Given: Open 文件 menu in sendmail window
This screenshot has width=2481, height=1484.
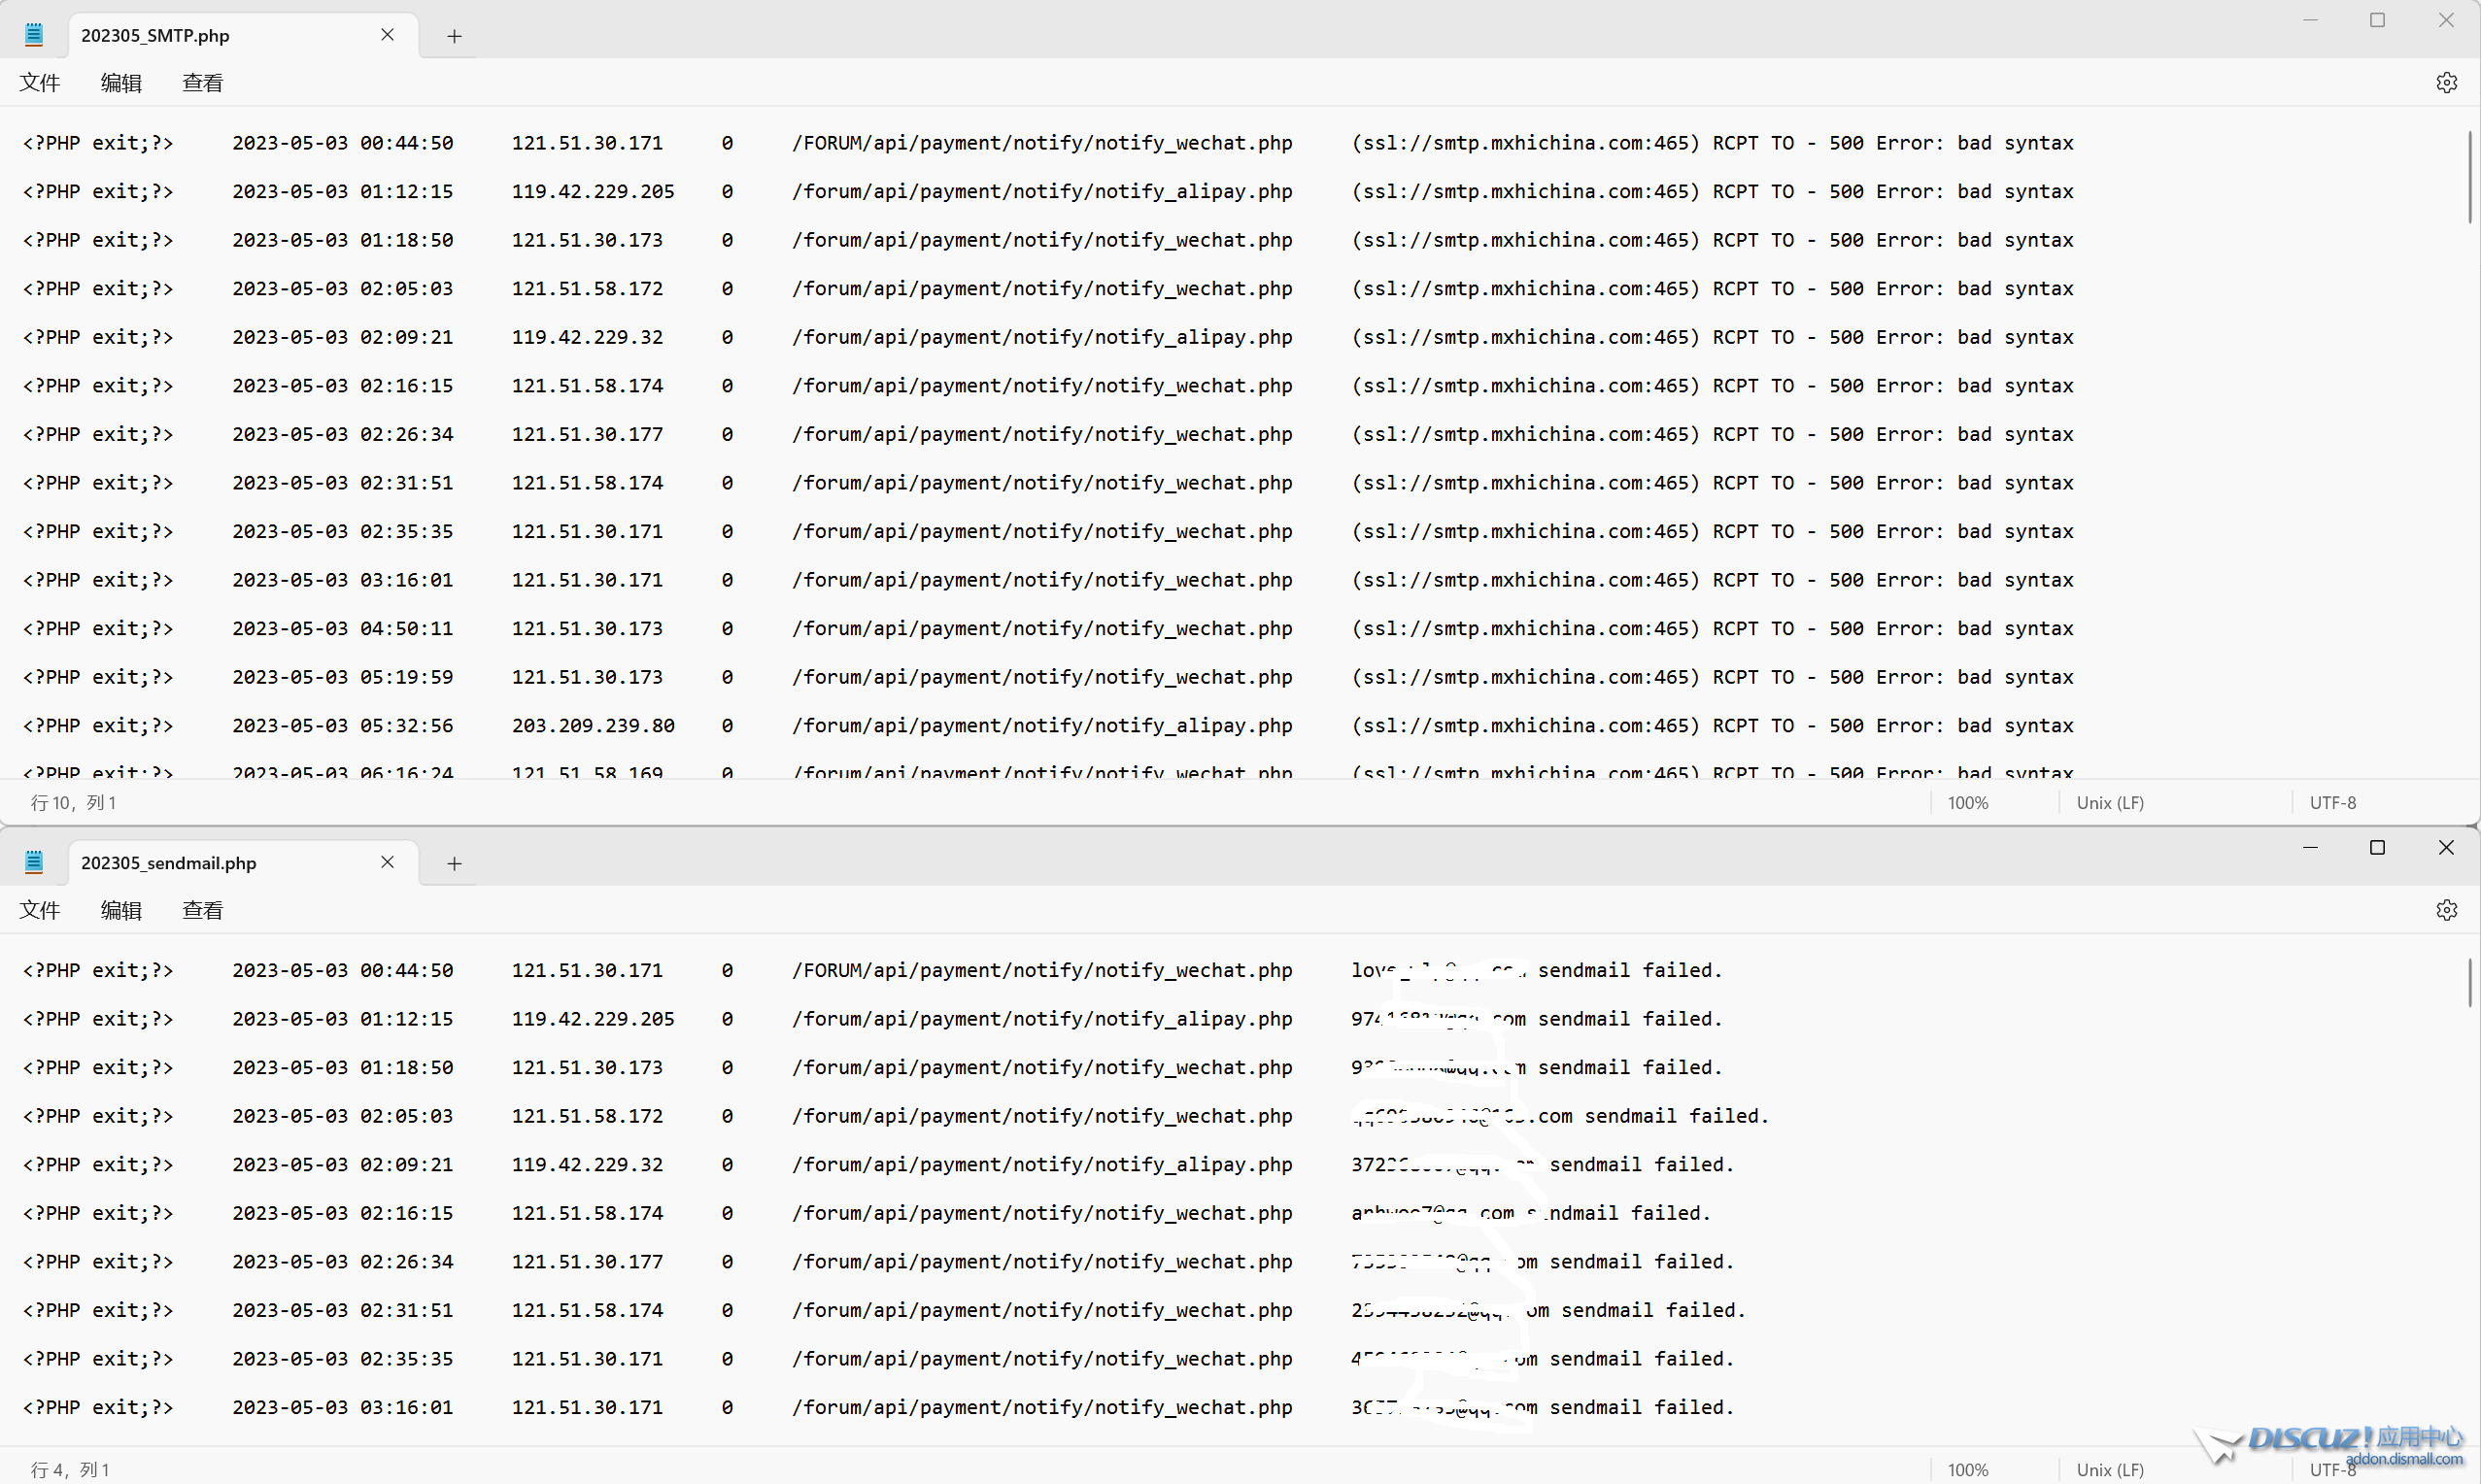Looking at the screenshot, I should [40, 910].
